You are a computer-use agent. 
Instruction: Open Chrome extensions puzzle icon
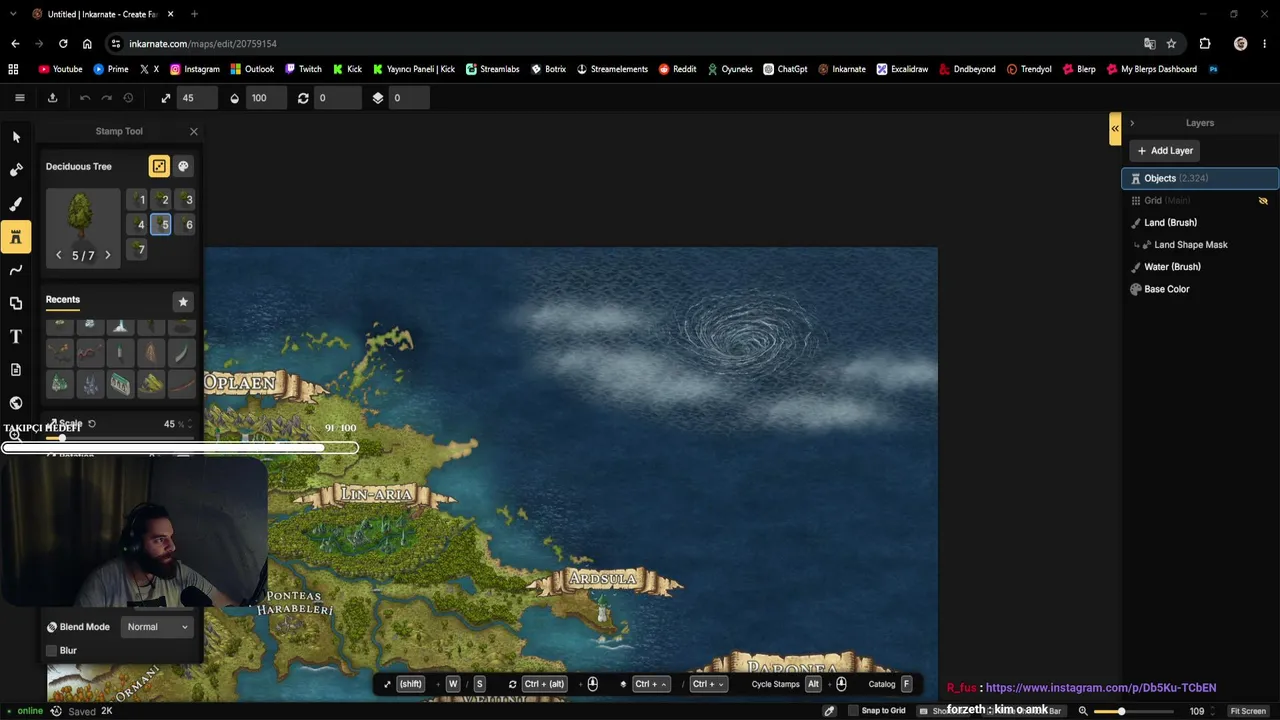[x=1205, y=44]
